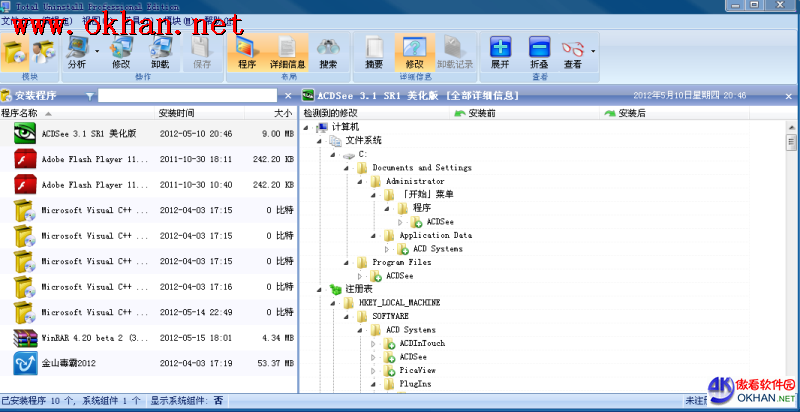The image size is (800, 412).
Task: Toggle the 搜索 binoculars layout button
Action: click(x=328, y=53)
